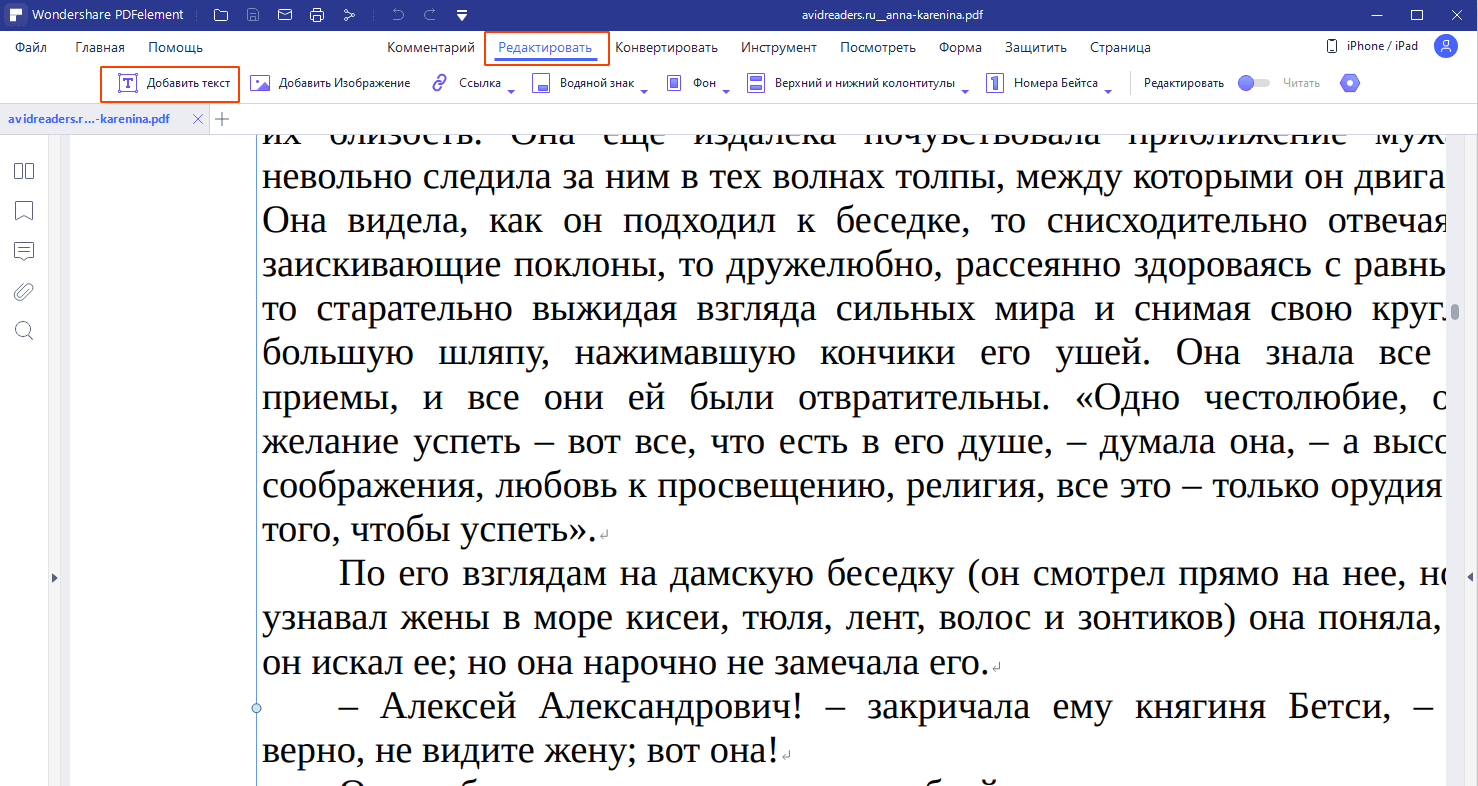1478x786 pixels.
Task: Click the Фон background tool
Action: pos(691,83)
